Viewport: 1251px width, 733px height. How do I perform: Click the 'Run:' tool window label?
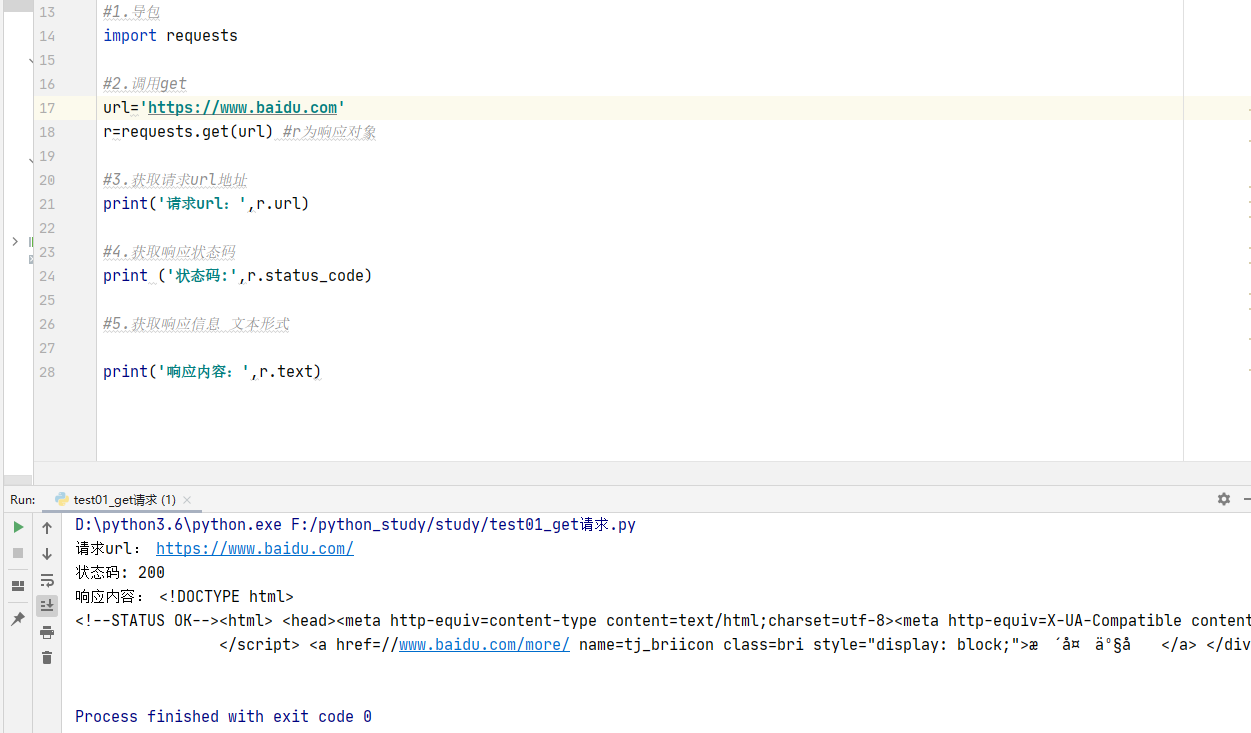tap(22, 499)
